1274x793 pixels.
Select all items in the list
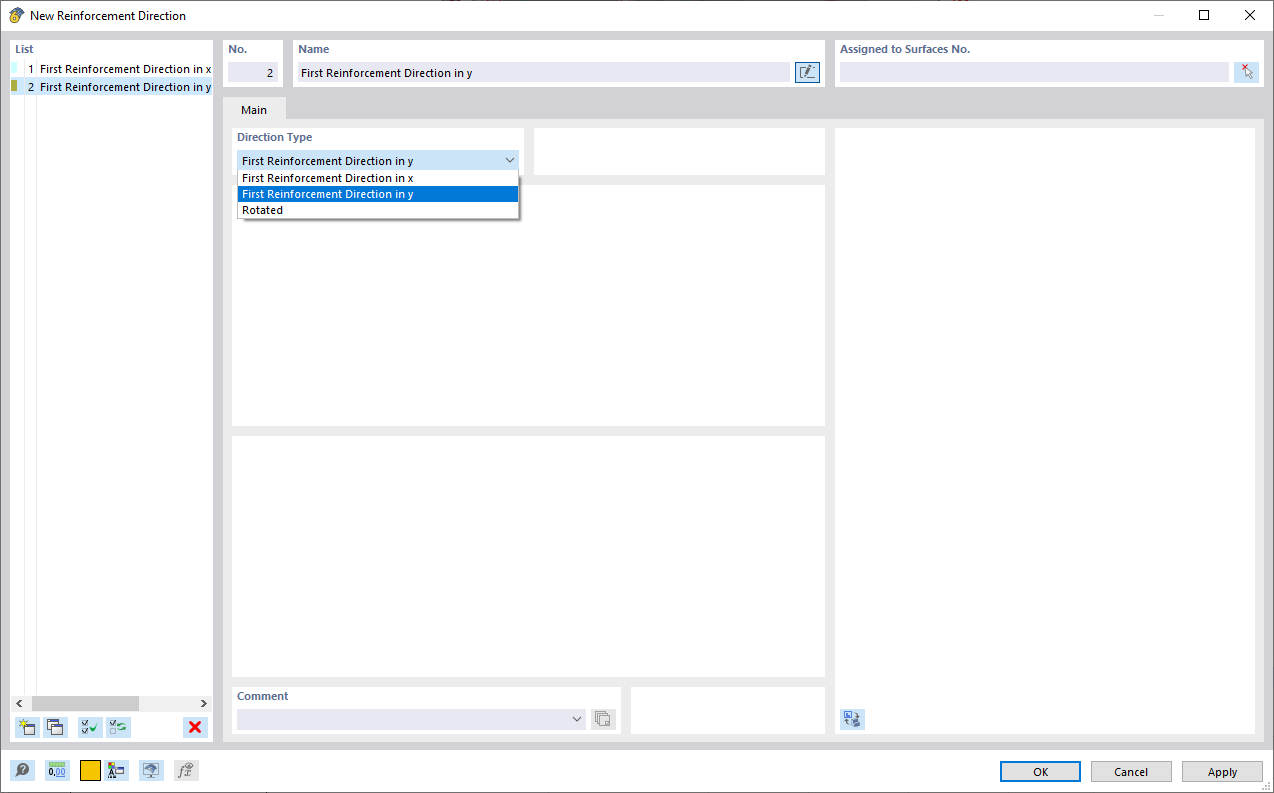pos(88,727)
